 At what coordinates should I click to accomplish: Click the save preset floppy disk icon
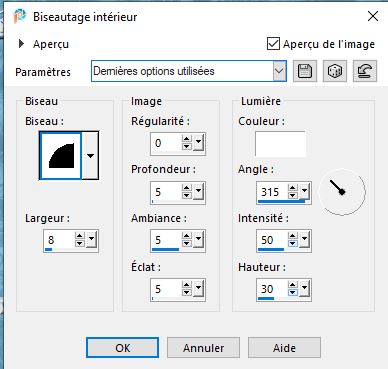(305, 71)
